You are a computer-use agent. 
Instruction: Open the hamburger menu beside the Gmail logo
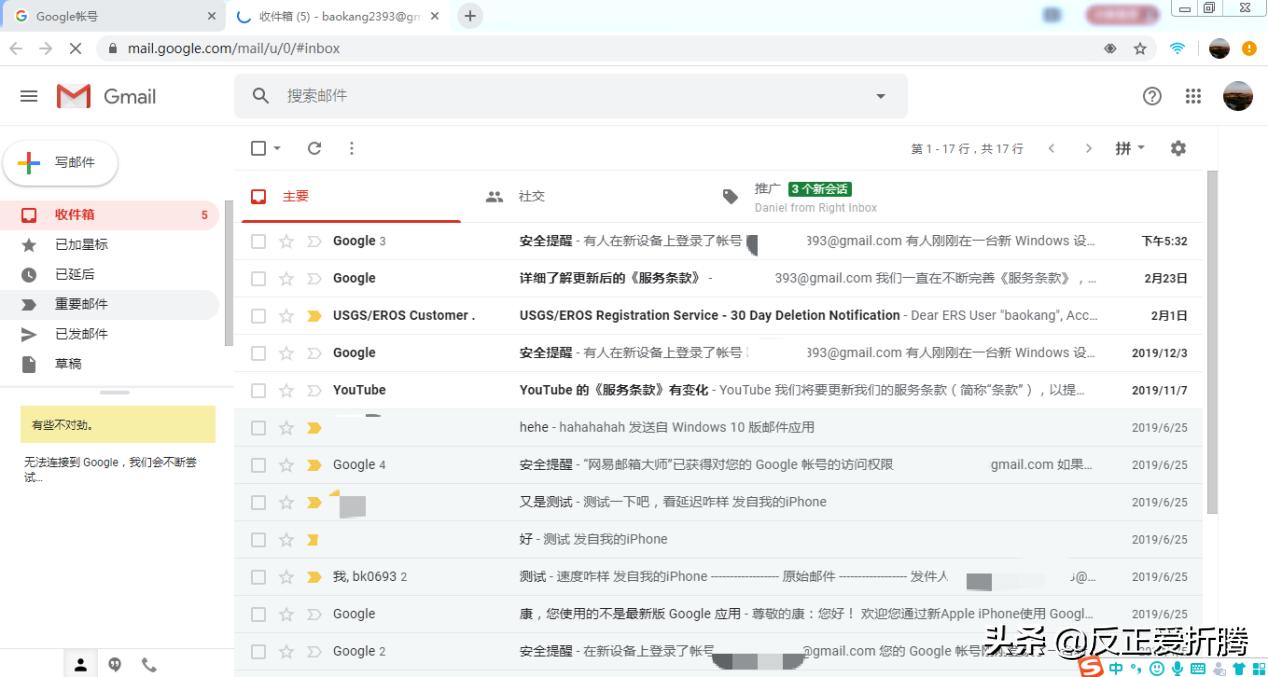[28, 96]
